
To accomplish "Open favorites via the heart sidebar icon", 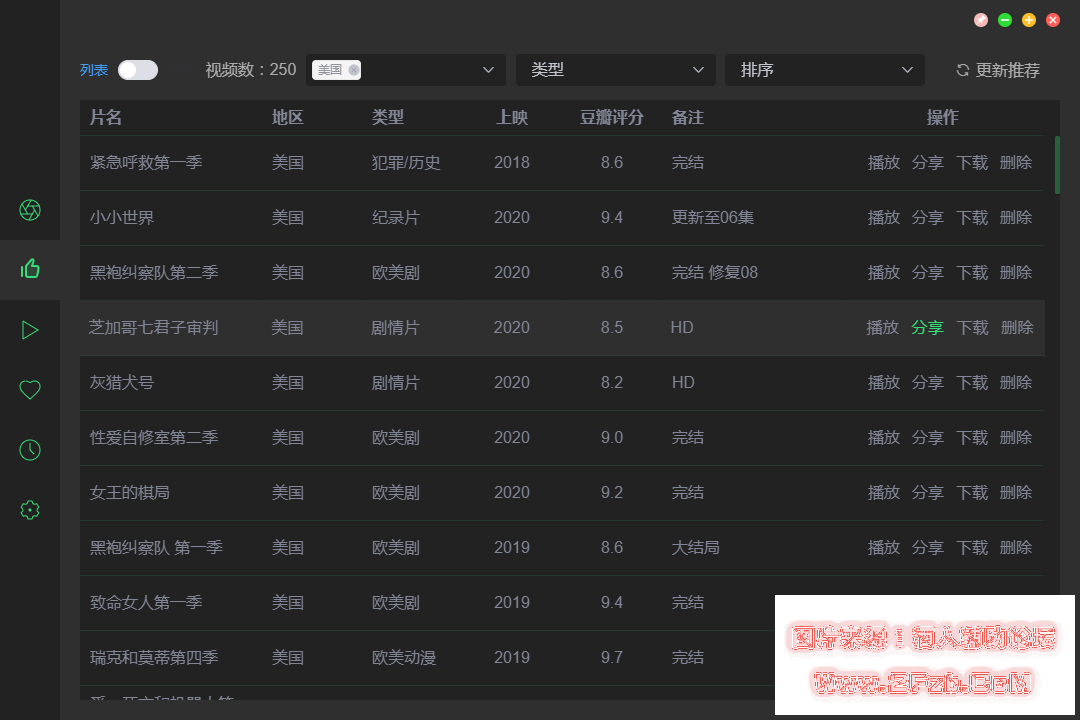I will coord(30,390).
